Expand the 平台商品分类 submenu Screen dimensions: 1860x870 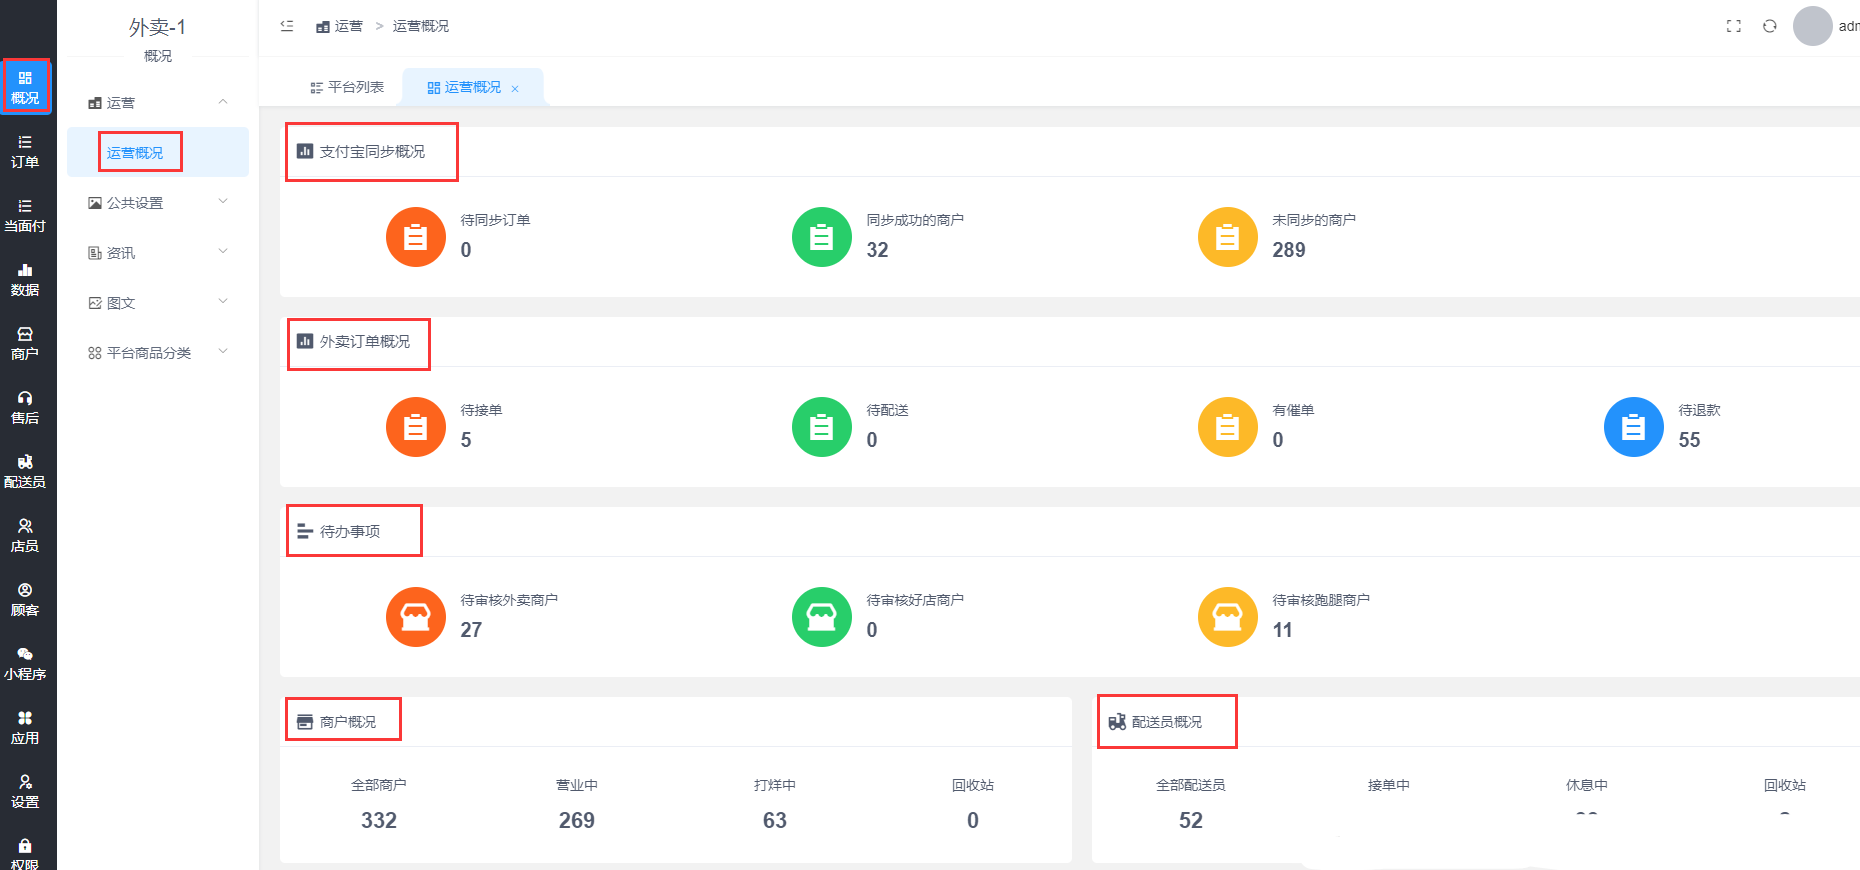[158, 353]
